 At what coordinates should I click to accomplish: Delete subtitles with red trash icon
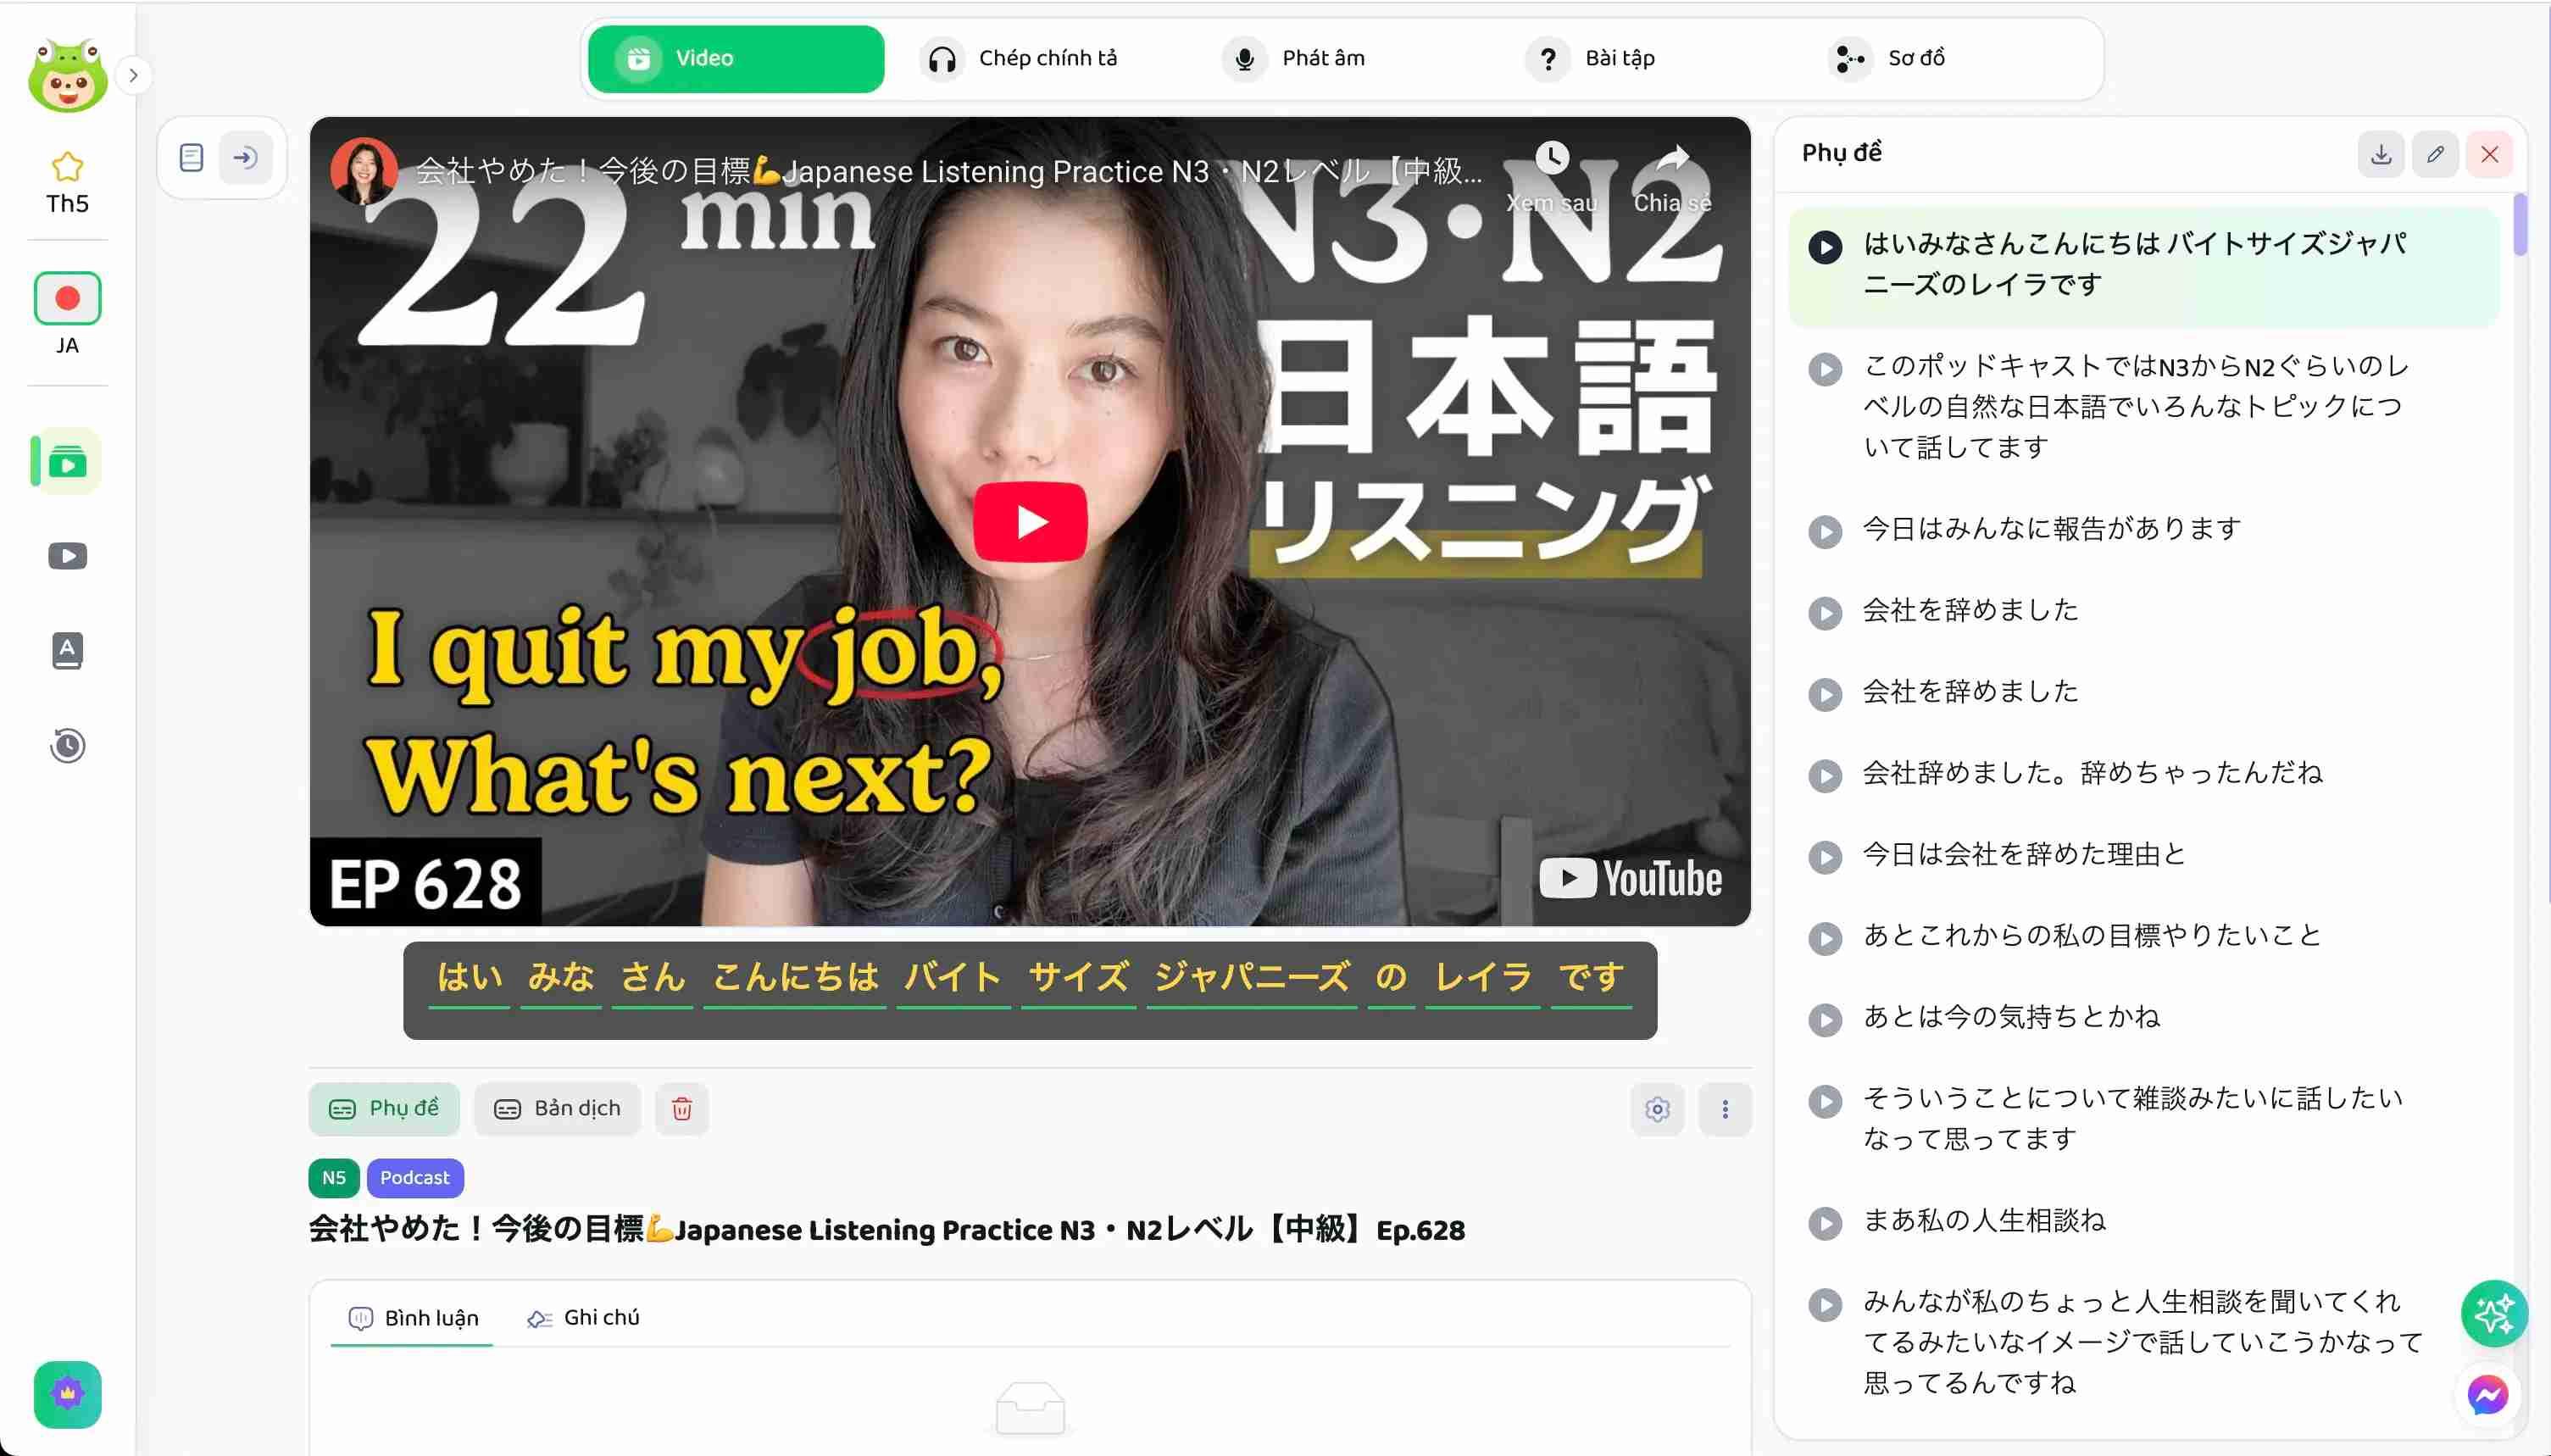point(682,1109)
